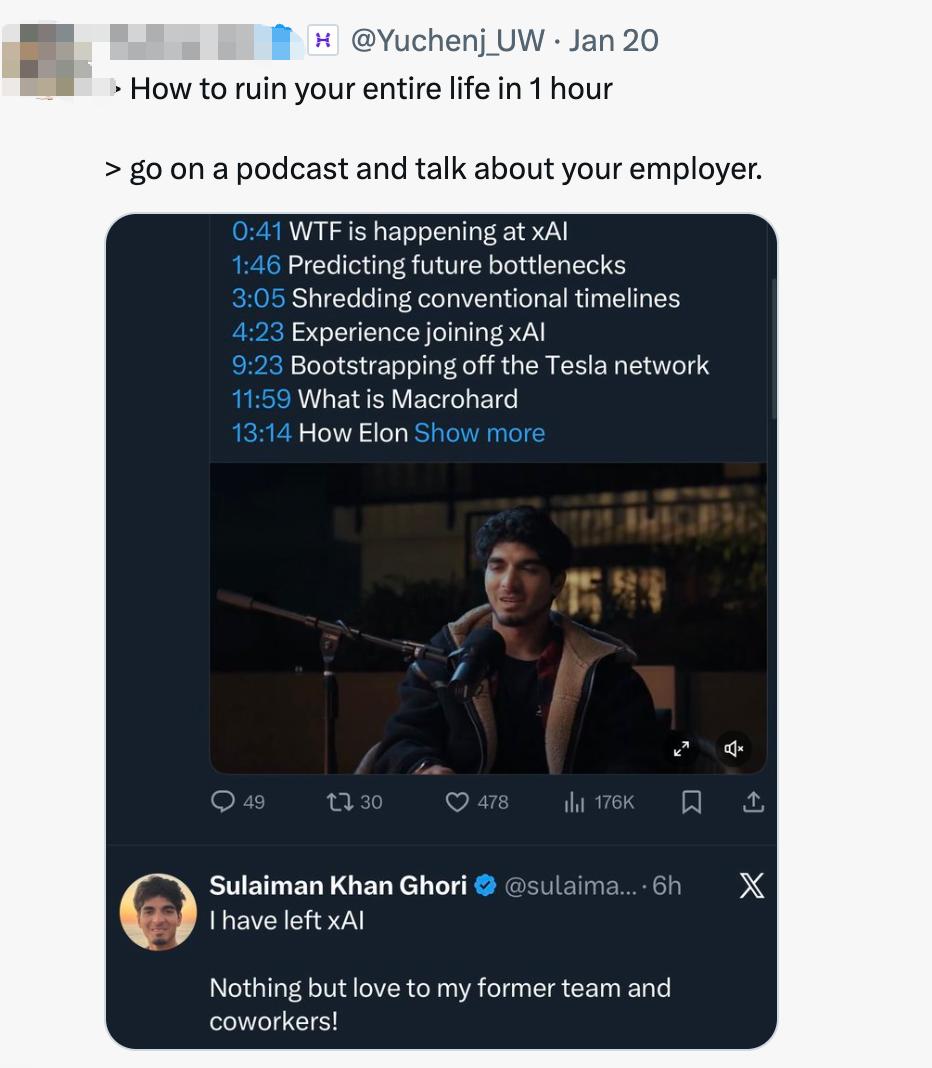Click the Sulaiman Khan Ghori display name

click(338, 886)
